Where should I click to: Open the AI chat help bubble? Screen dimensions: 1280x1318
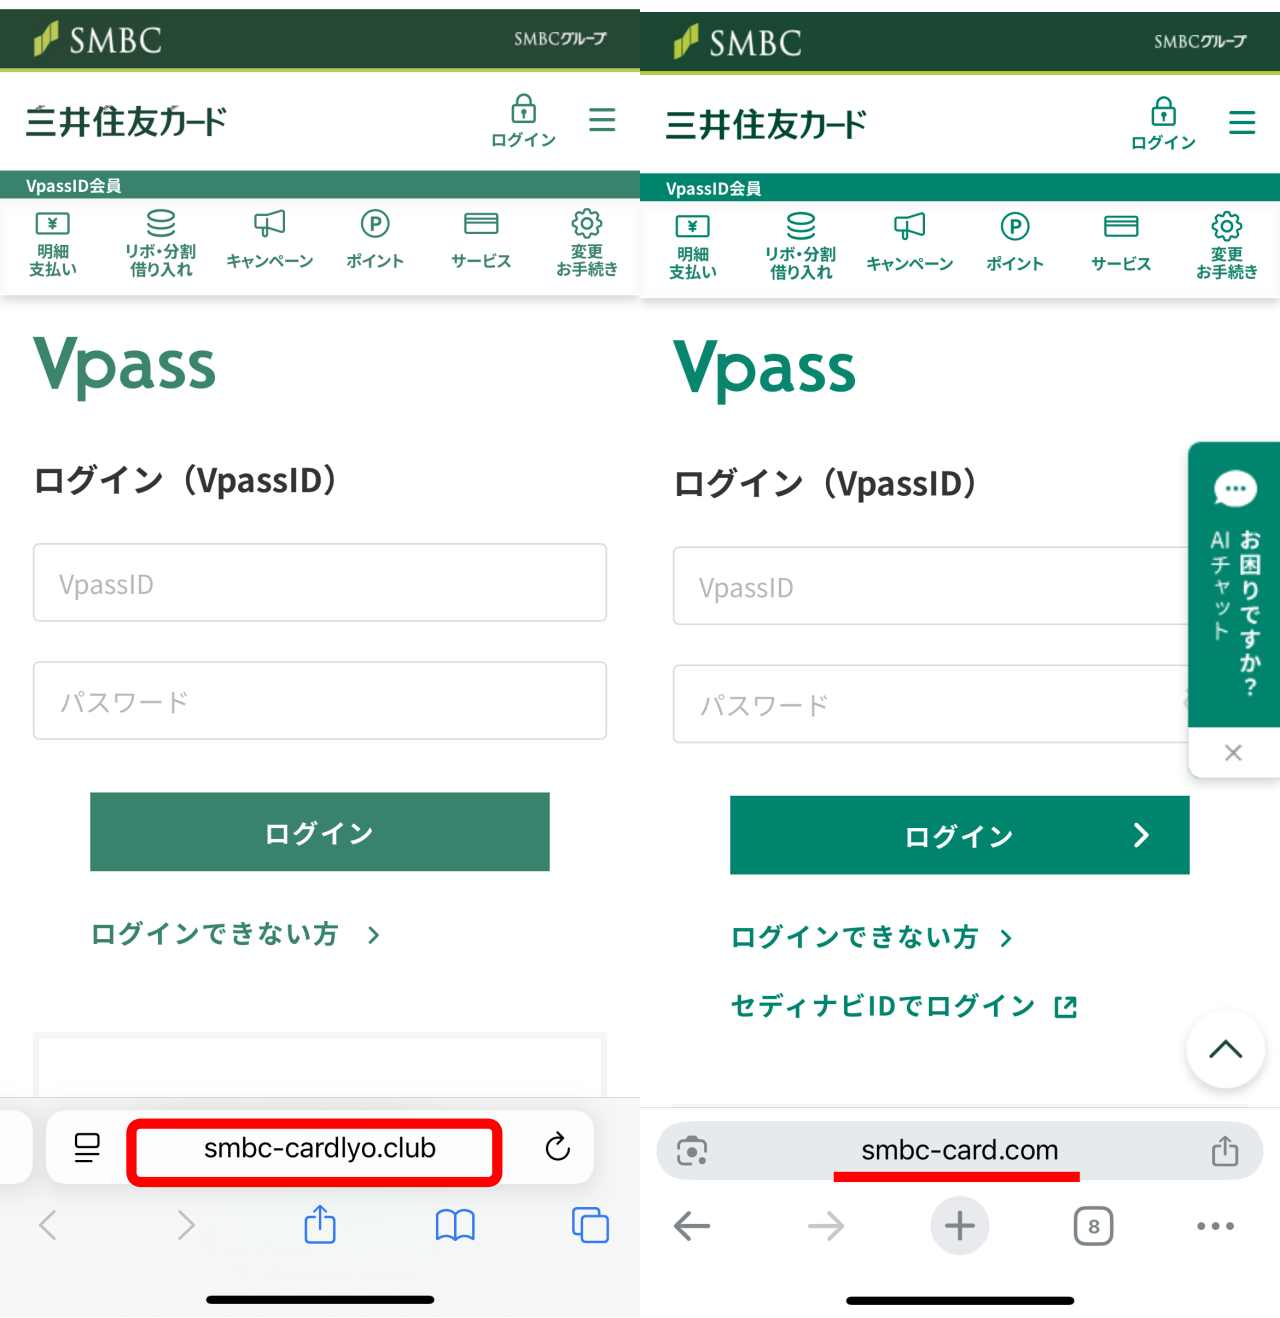pos(1234,584)
